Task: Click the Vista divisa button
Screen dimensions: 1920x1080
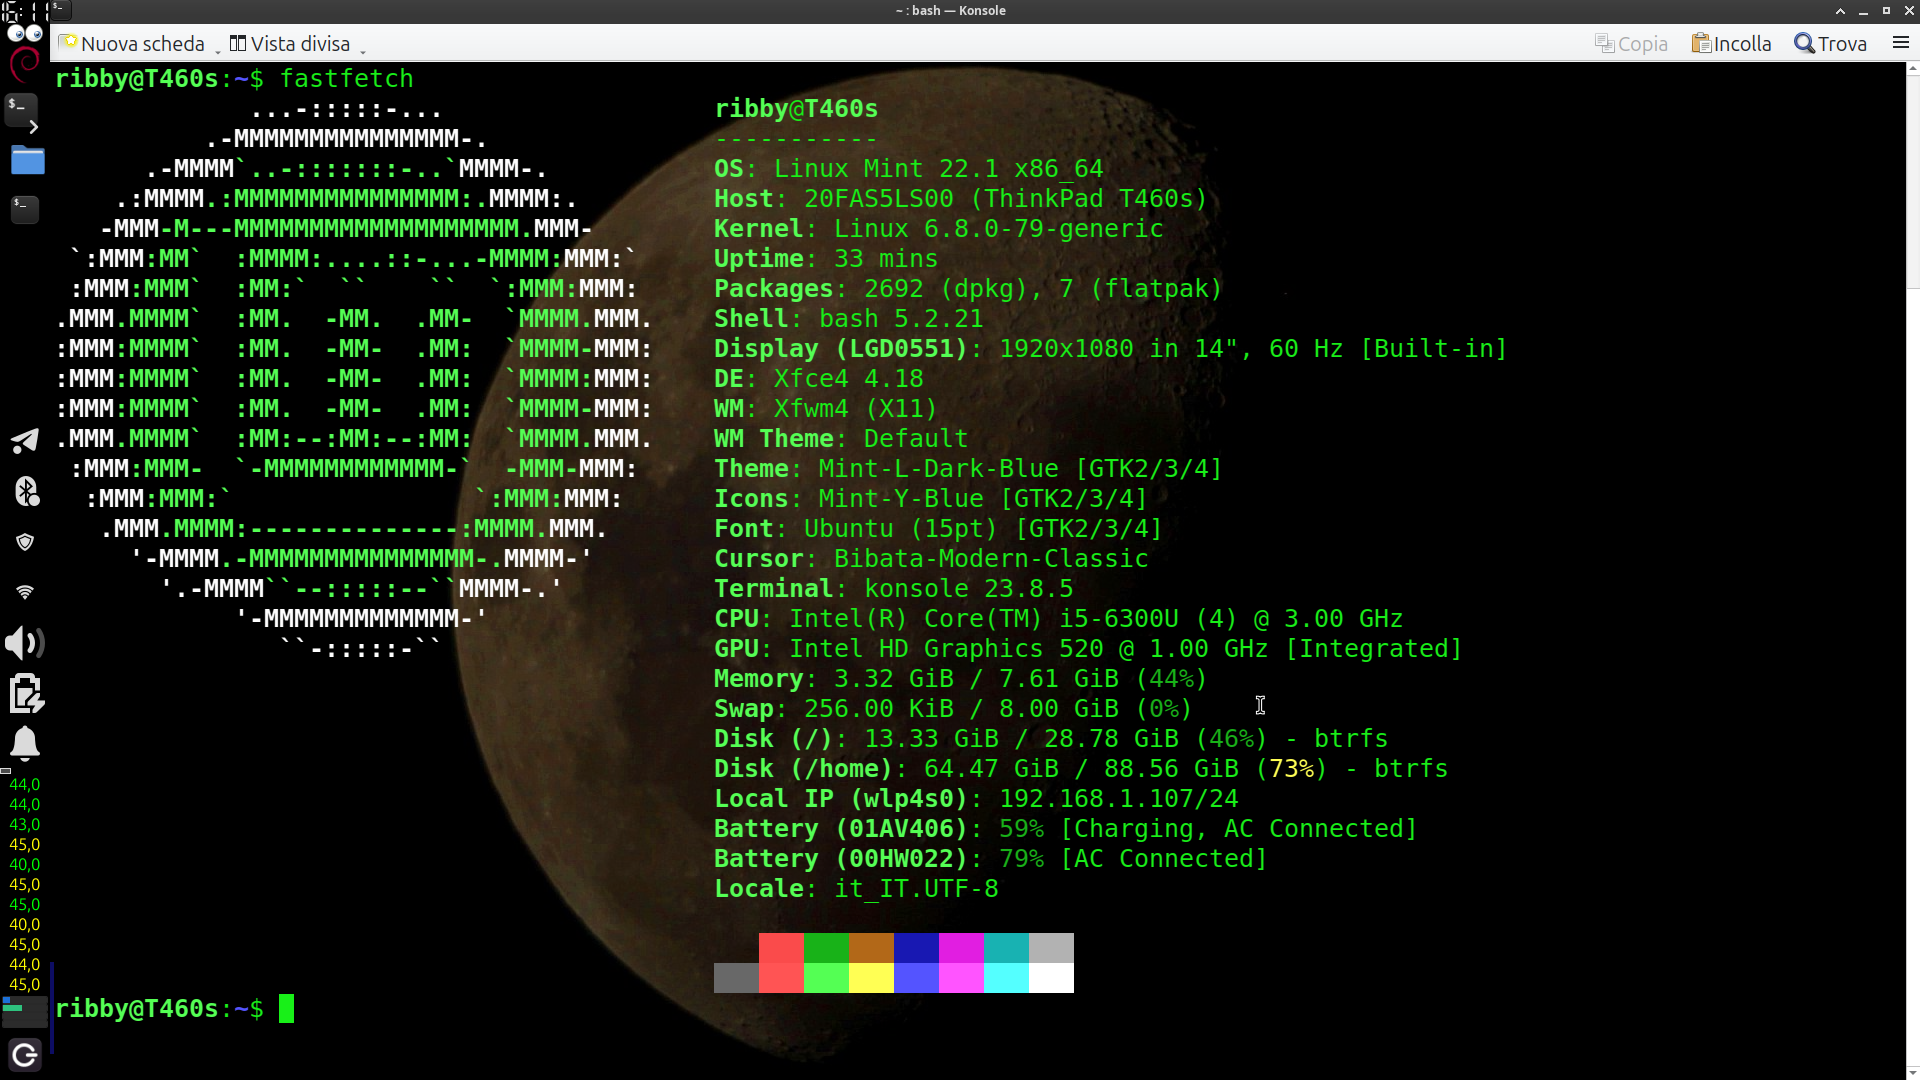Action: tap(290, 43)
